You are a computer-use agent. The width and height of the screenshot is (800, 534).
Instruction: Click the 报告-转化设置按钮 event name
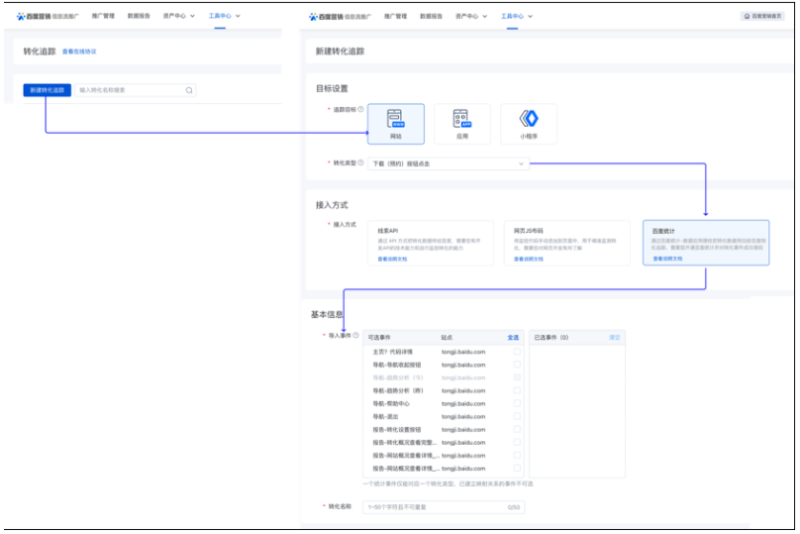[397, 429]
